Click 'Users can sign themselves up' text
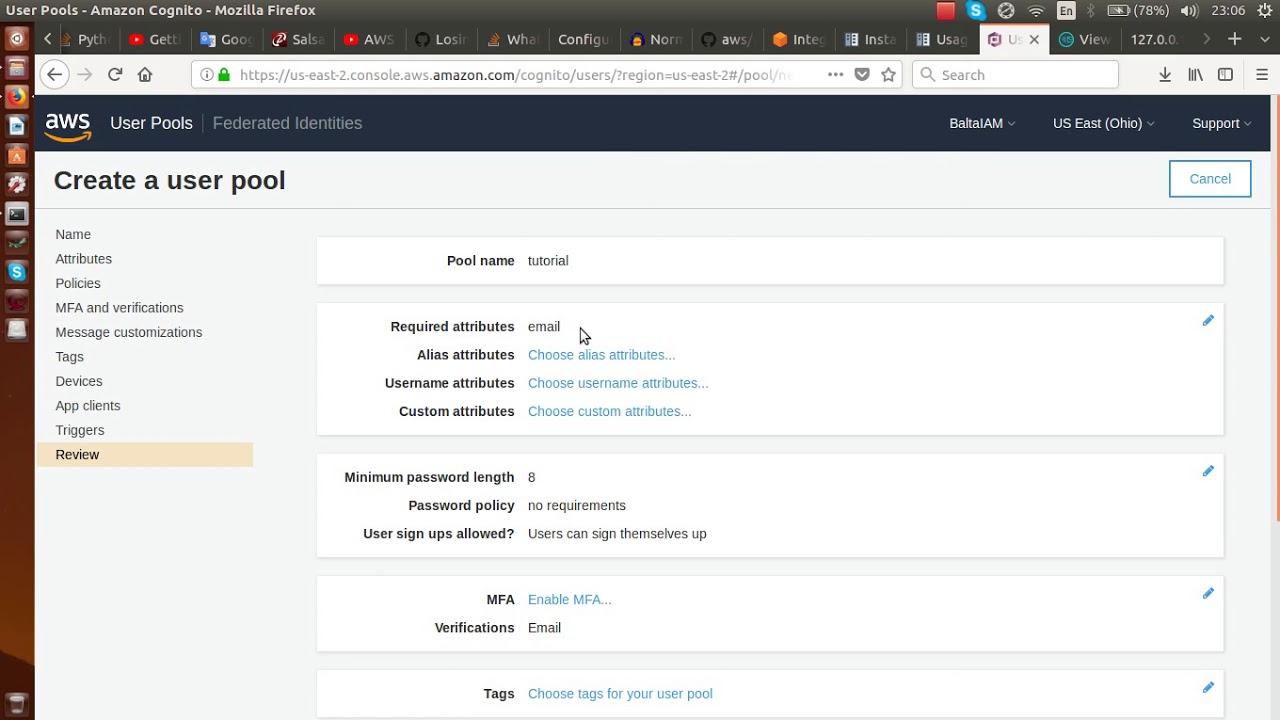Image resolution: width=1280 pixels, height=720 pixels. [617, 534]
